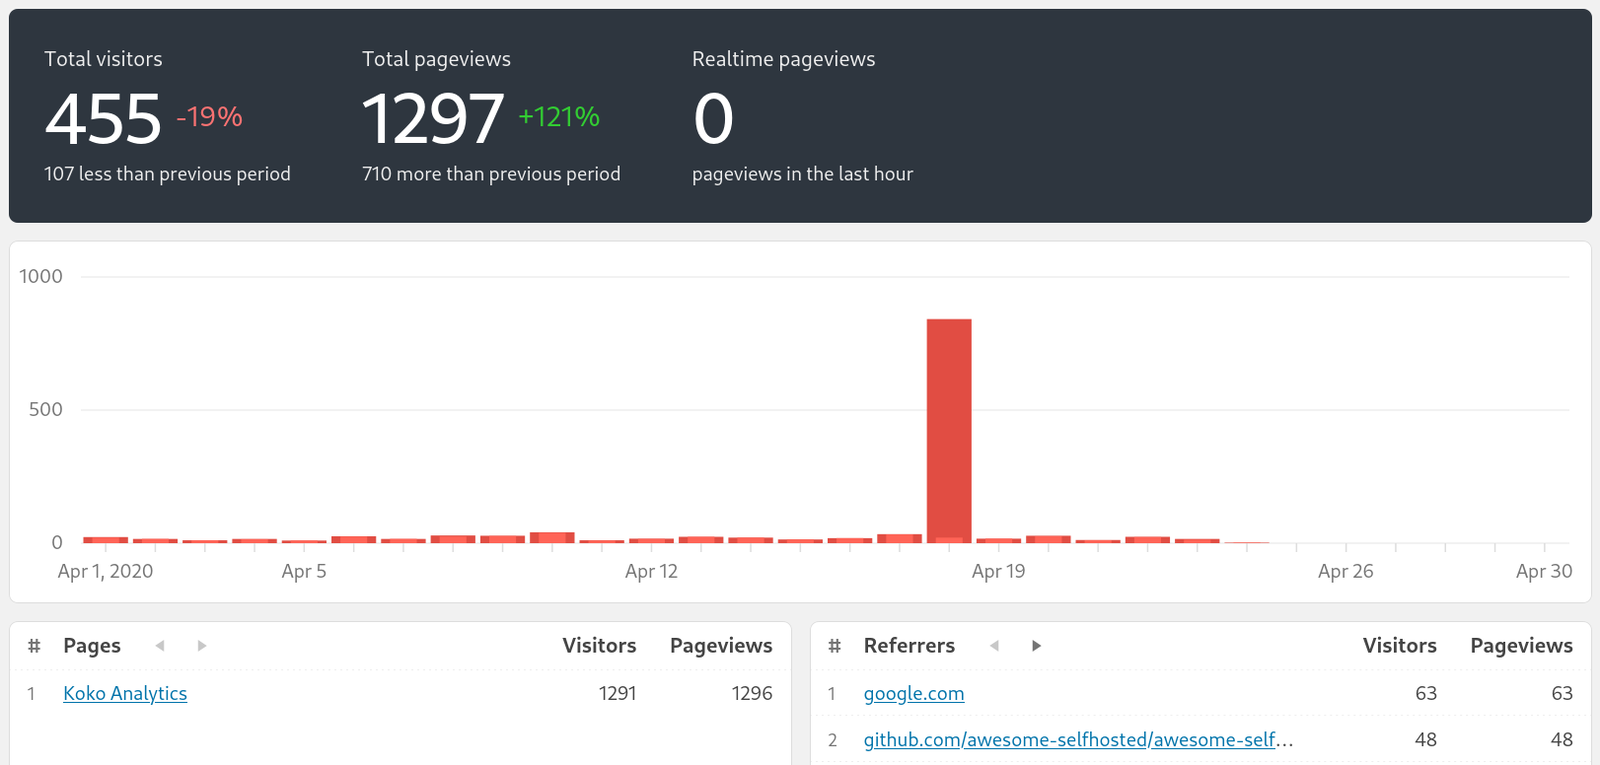Open the github.com awesome-selfhosted referrer link
The width and height of the screenshot is (1600, 765).
click(x=1078, y=740)
